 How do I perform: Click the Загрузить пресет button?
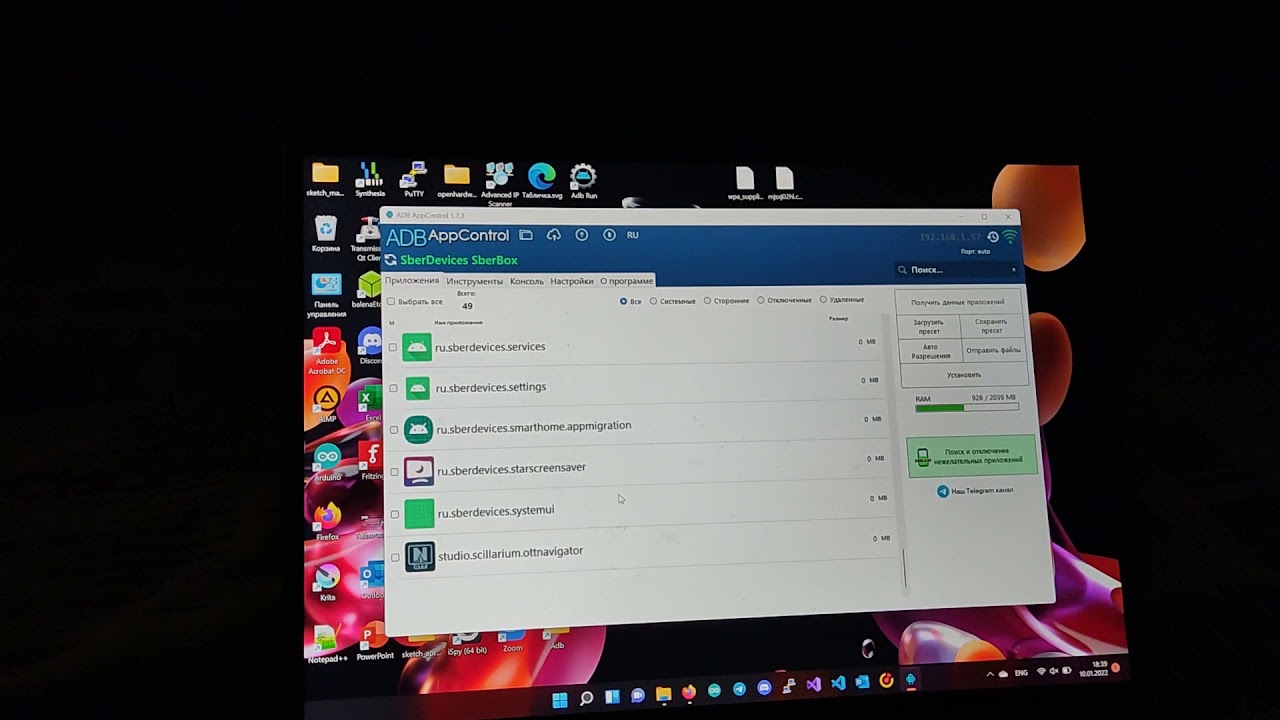[928, 327]
